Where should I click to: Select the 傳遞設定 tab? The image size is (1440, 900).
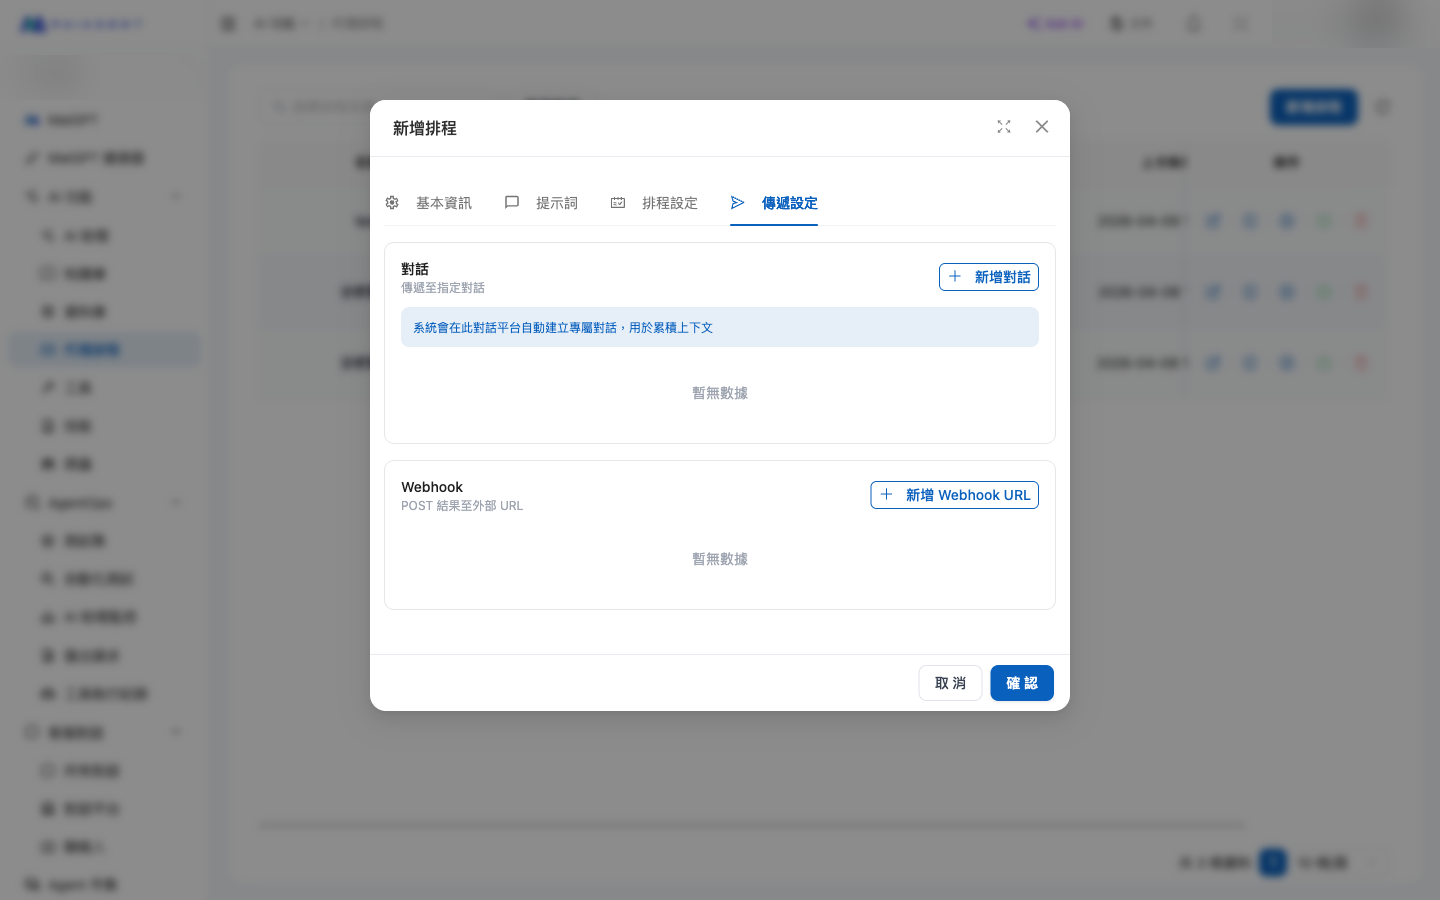point(774,203)
